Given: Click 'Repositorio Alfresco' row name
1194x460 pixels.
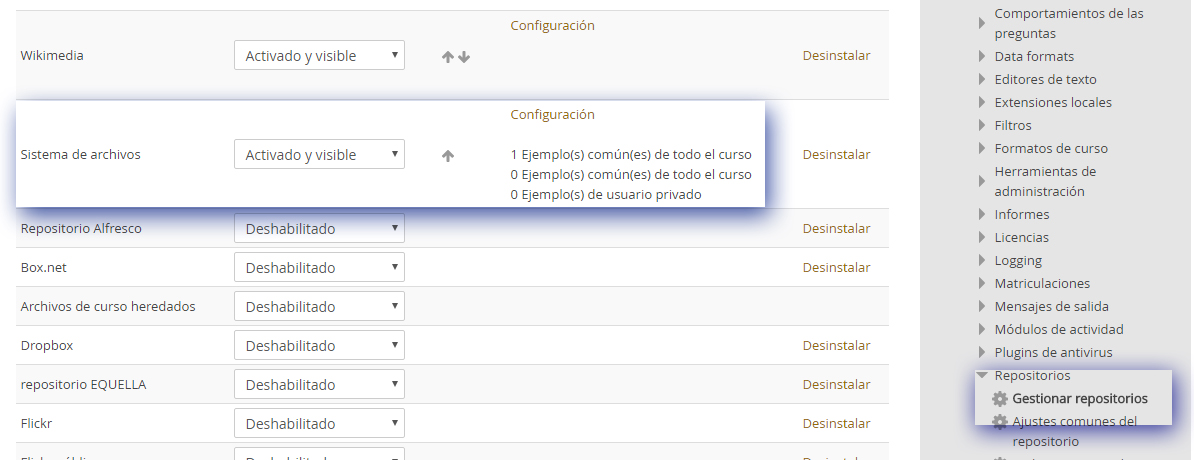Looking at the screenshot, I should pos(81,228).
